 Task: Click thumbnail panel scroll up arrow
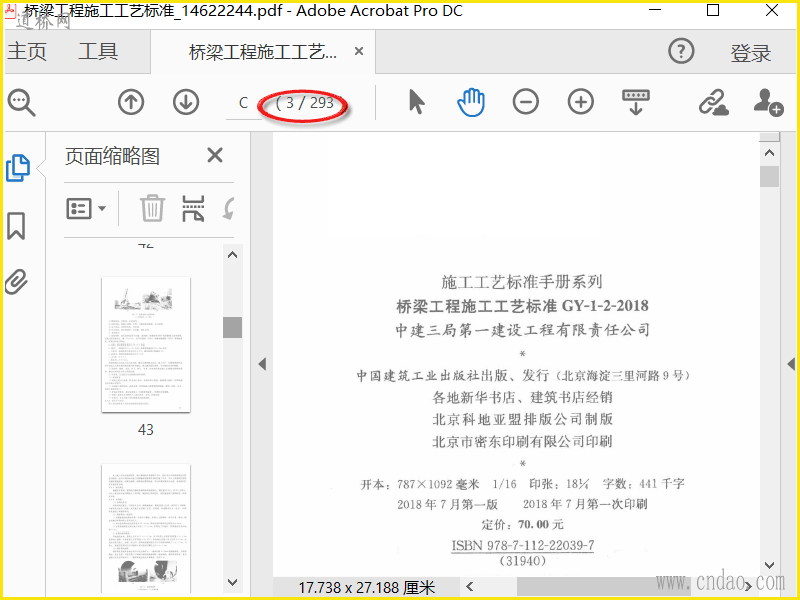click(233, 255)
